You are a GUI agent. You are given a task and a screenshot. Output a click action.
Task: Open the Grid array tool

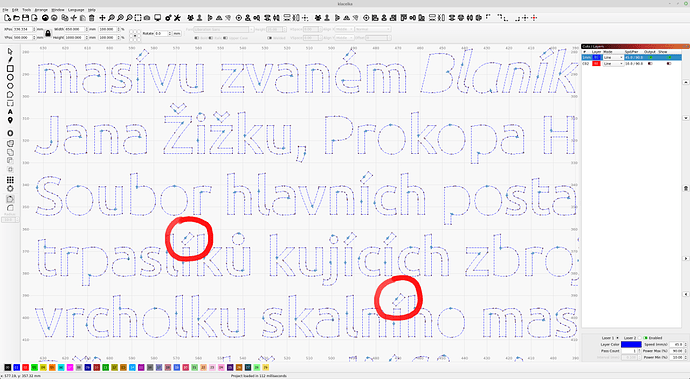(10, 180)
